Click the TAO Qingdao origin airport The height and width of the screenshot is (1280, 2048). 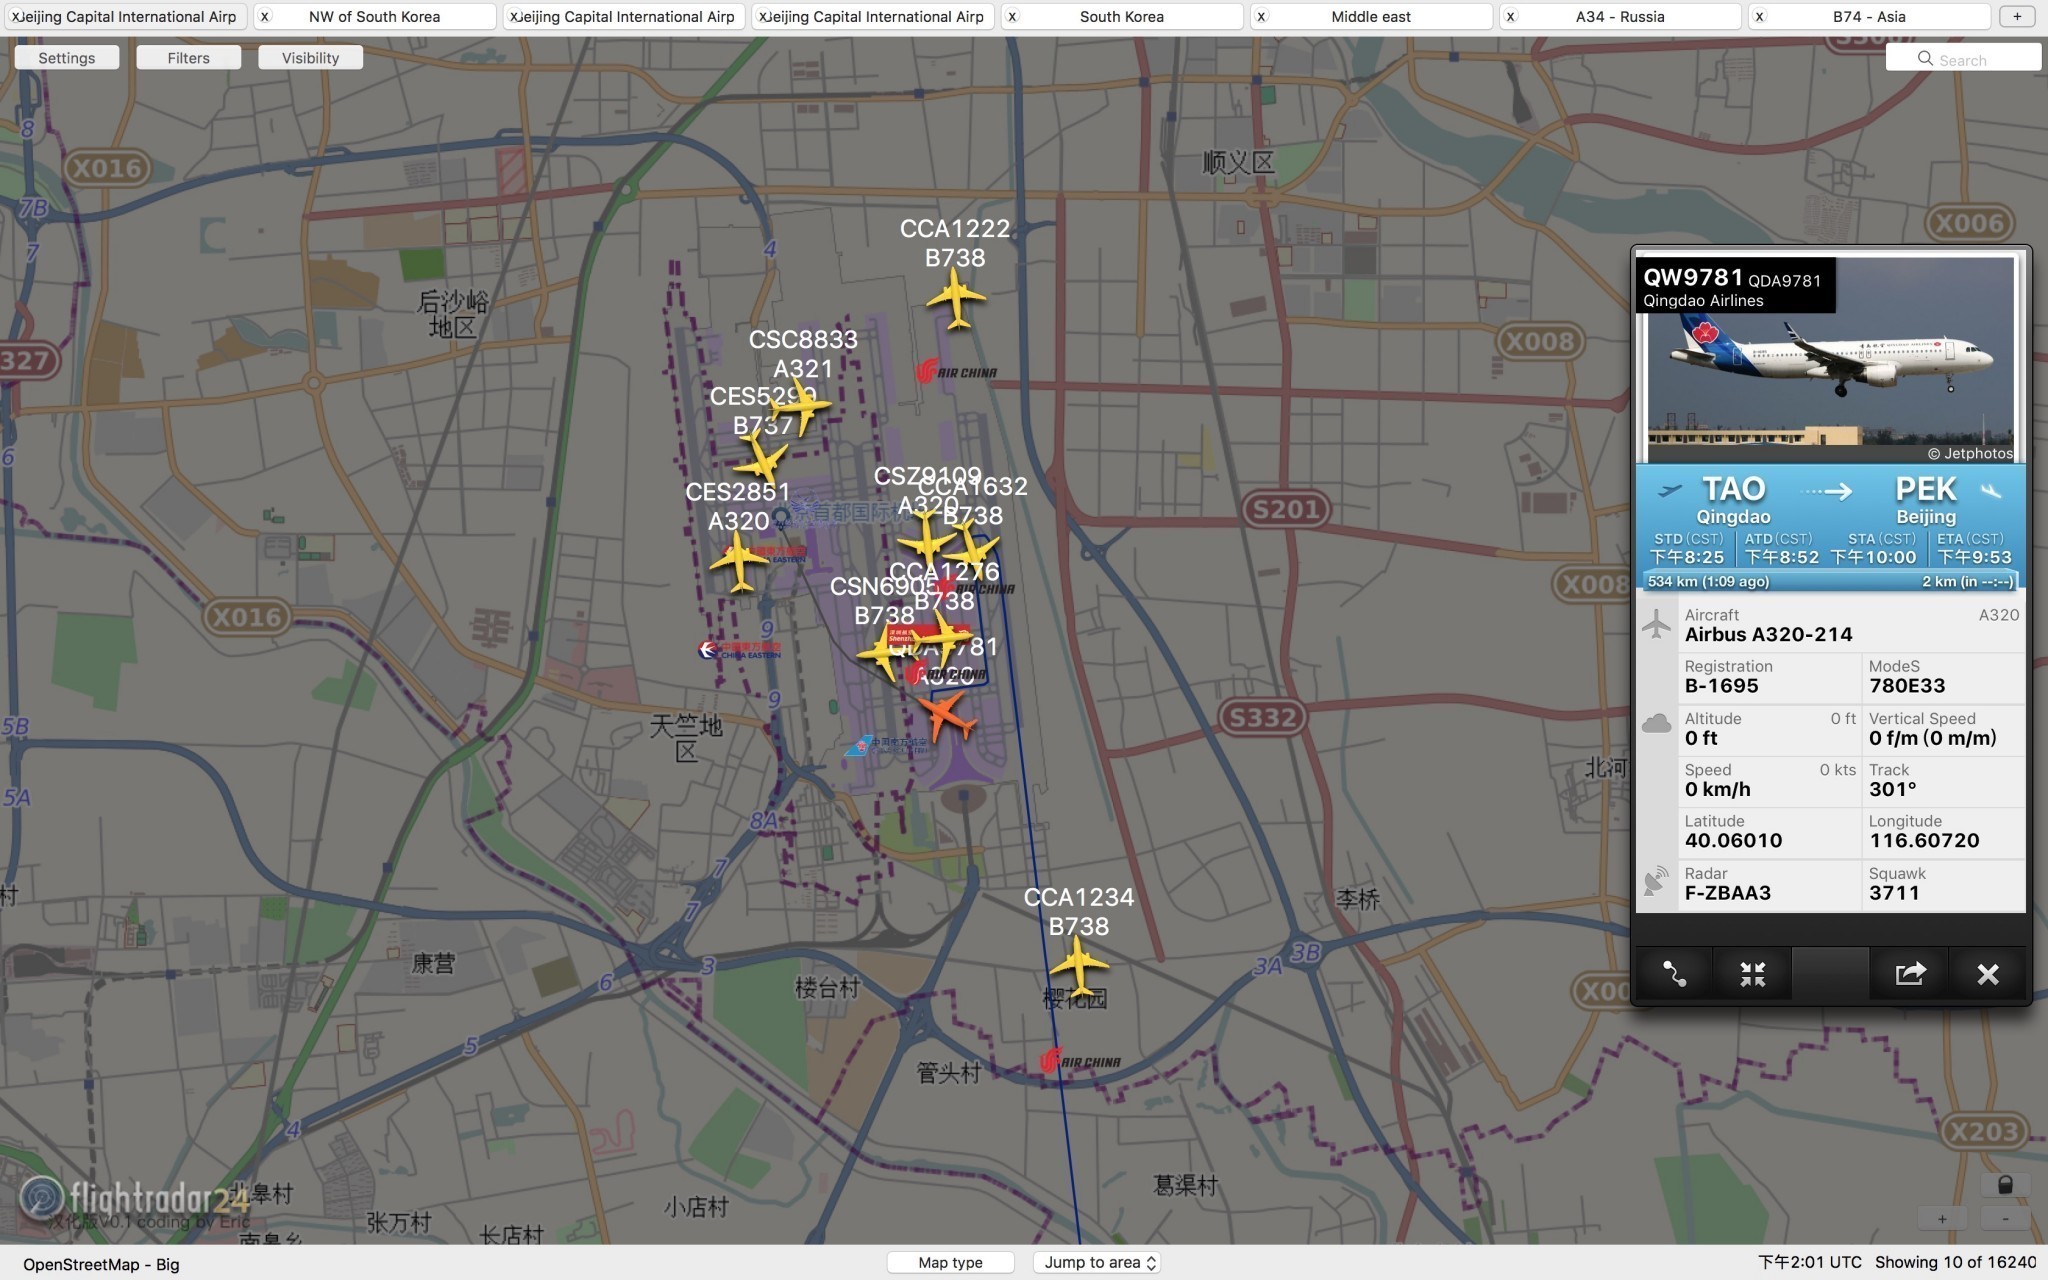(x=1733, y=499)
